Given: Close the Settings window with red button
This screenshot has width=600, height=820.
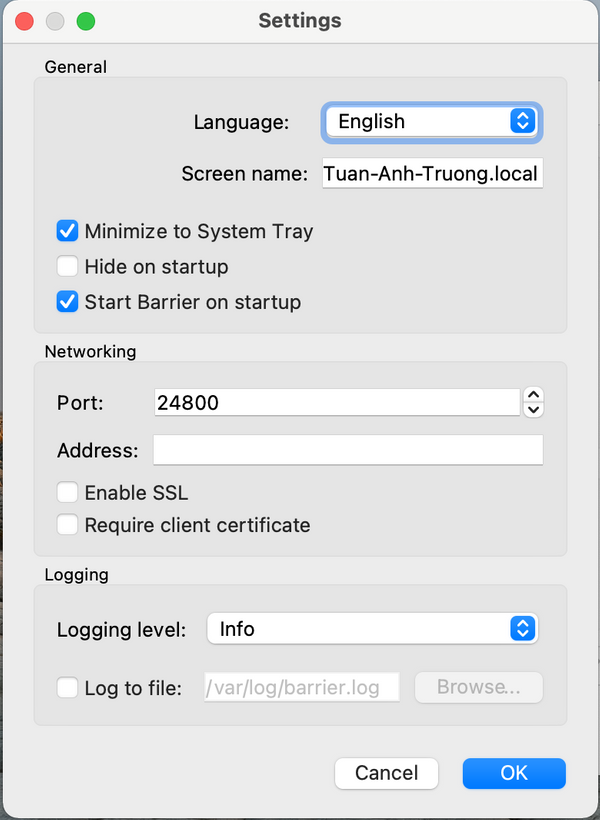Looking at the screenshot, I should point(25,21).
